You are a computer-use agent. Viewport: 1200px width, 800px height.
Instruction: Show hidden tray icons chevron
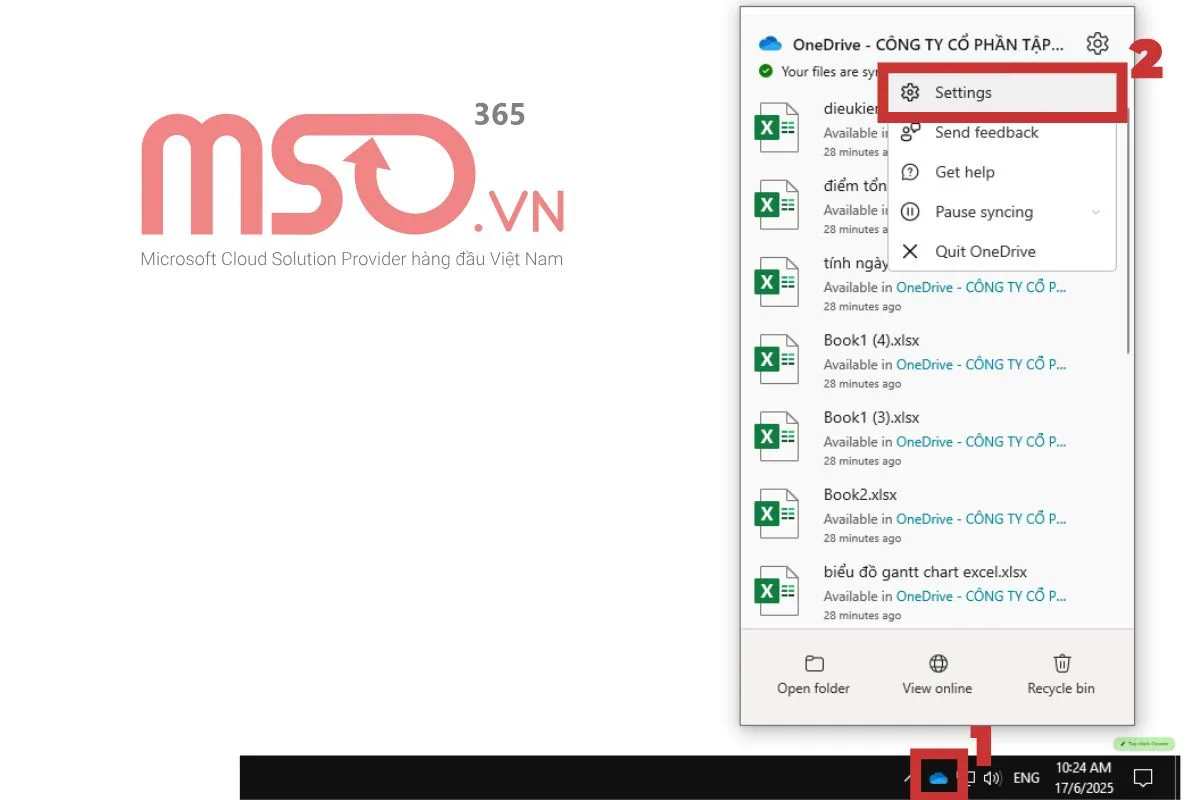point(908,778)
